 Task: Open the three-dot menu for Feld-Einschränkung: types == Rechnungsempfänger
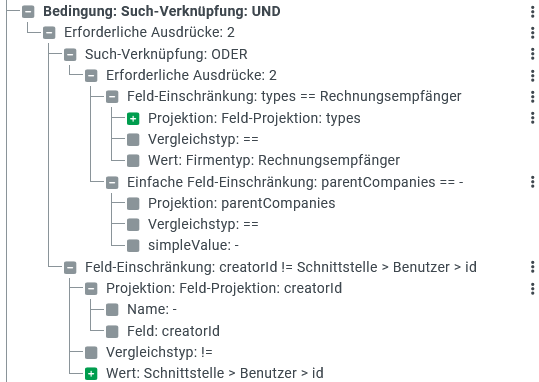click(x=532, y=97)
